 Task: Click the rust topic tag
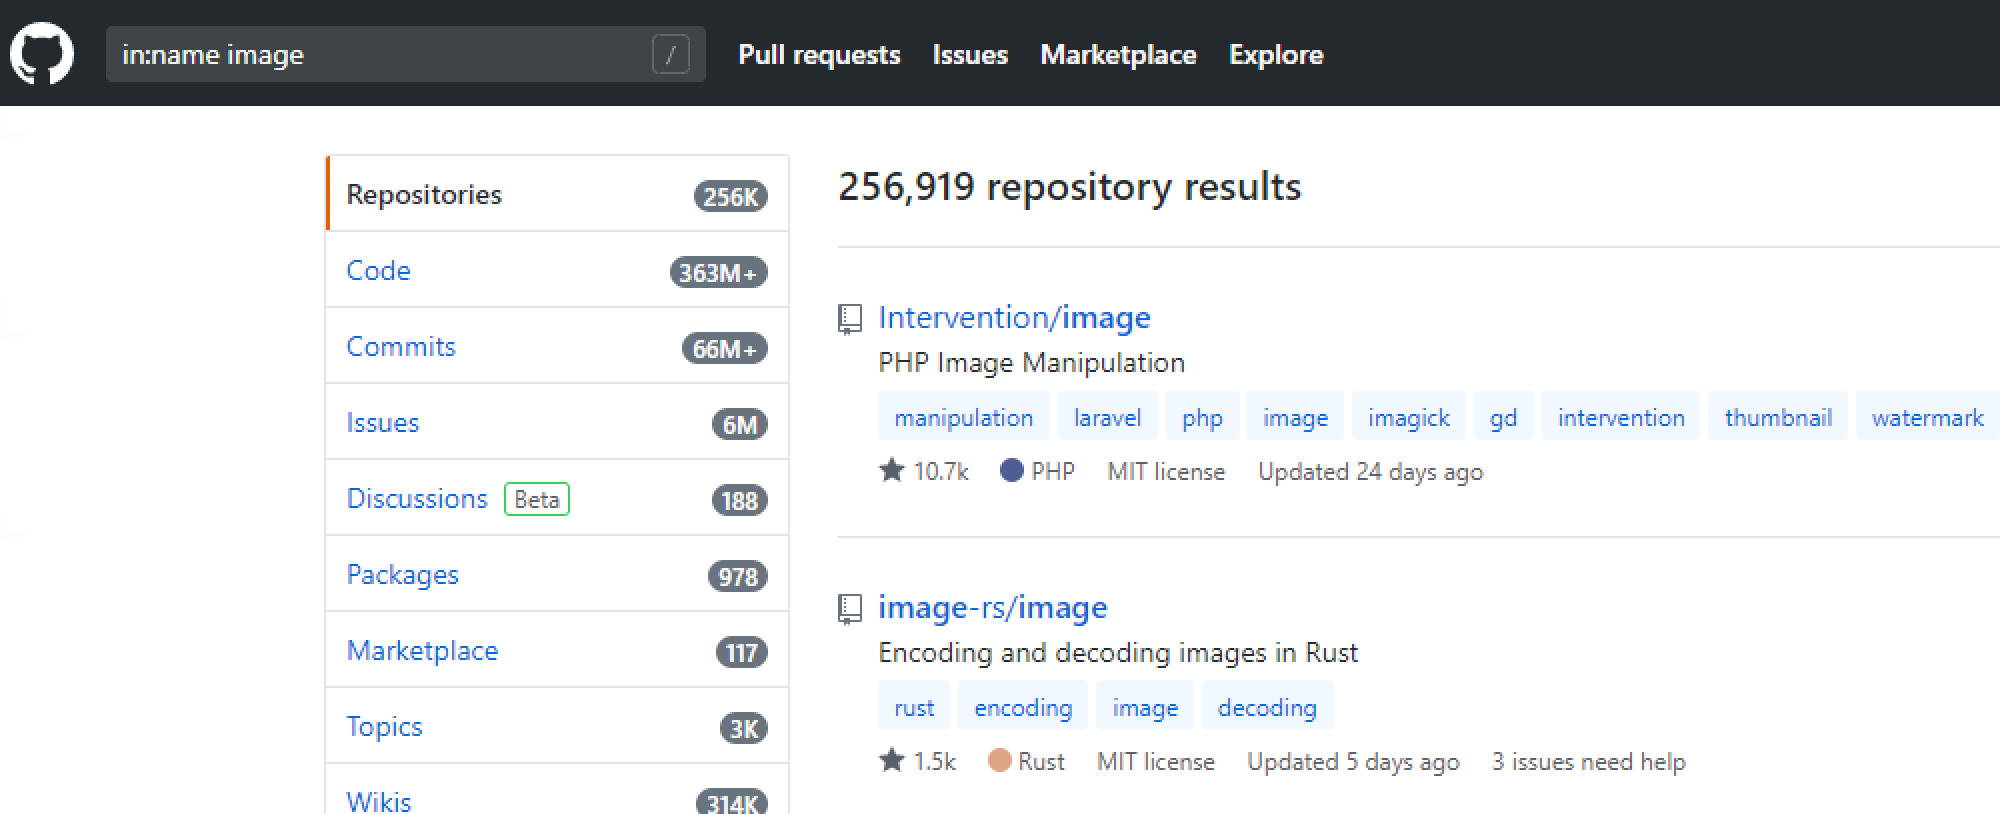click(914, 707)
